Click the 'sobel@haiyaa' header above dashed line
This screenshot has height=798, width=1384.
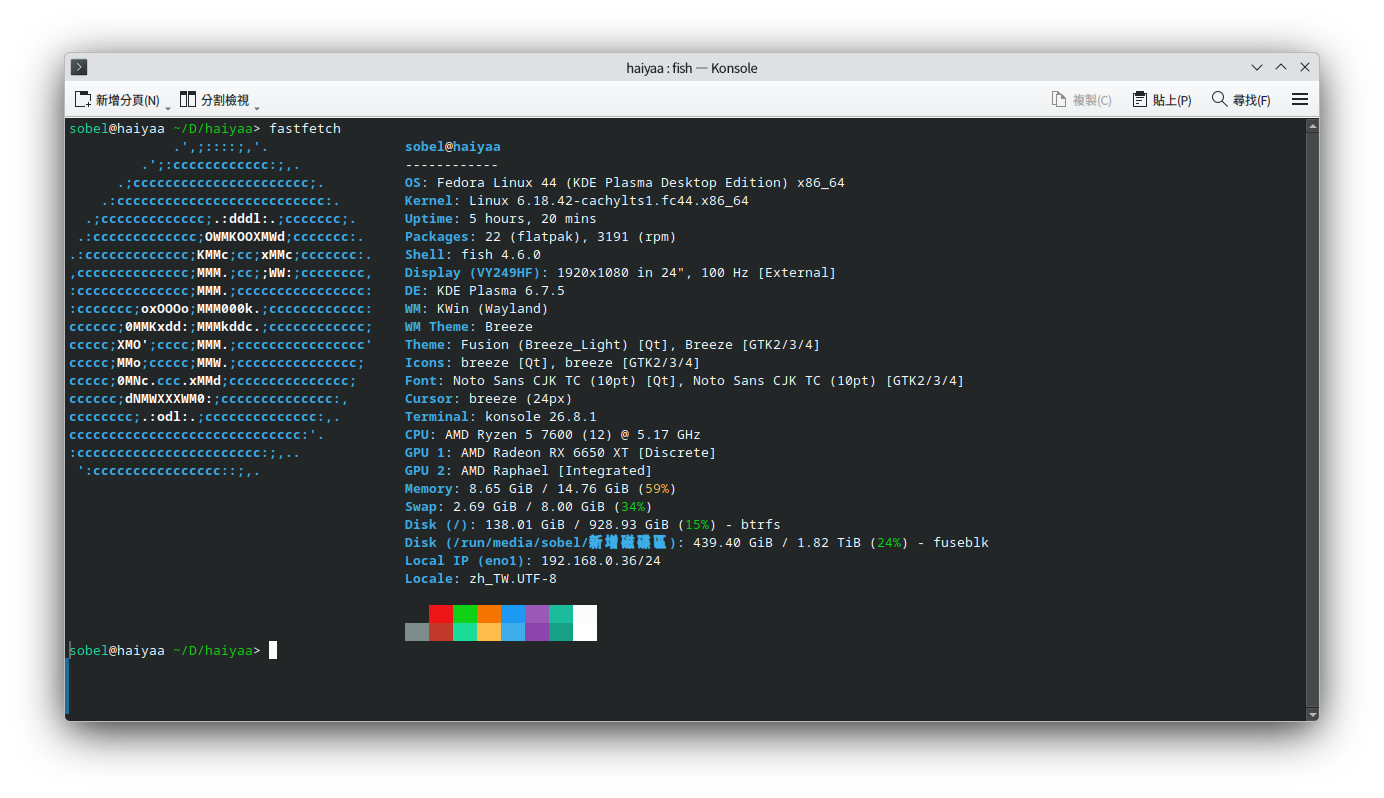(x=453, y=147)
